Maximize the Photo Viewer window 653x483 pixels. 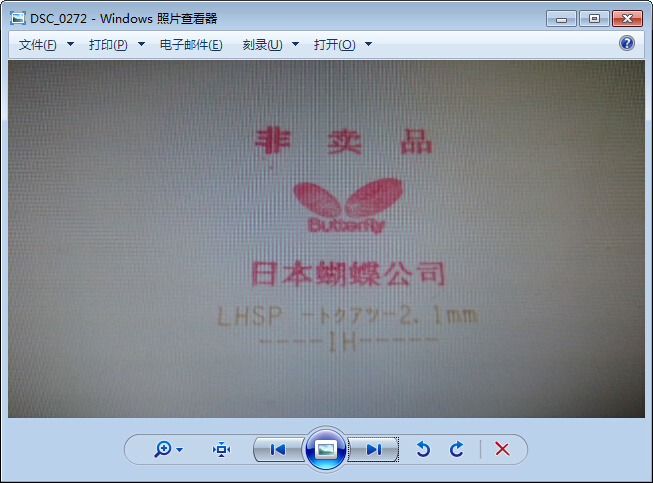[593, 18]
